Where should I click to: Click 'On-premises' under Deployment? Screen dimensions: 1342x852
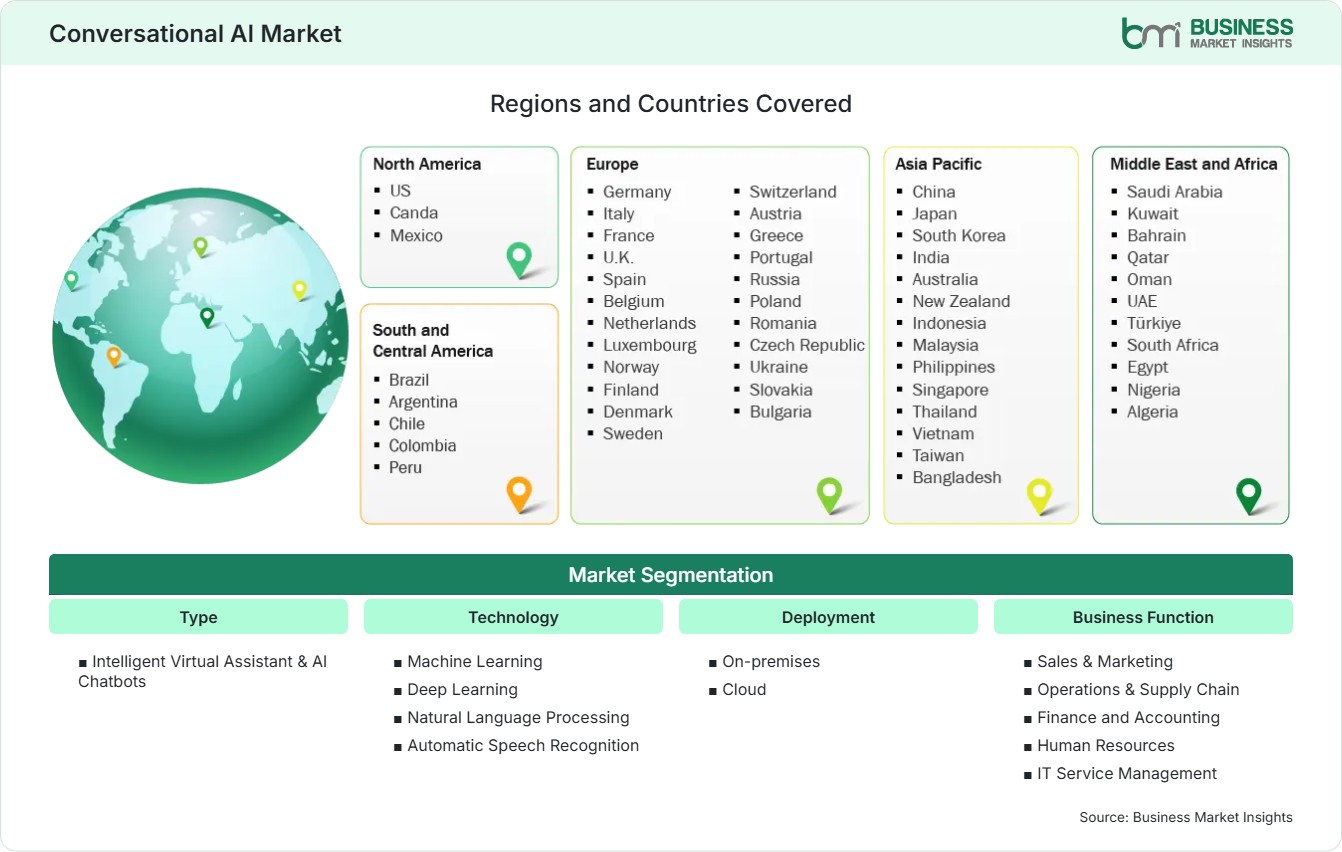pos(771,662)
